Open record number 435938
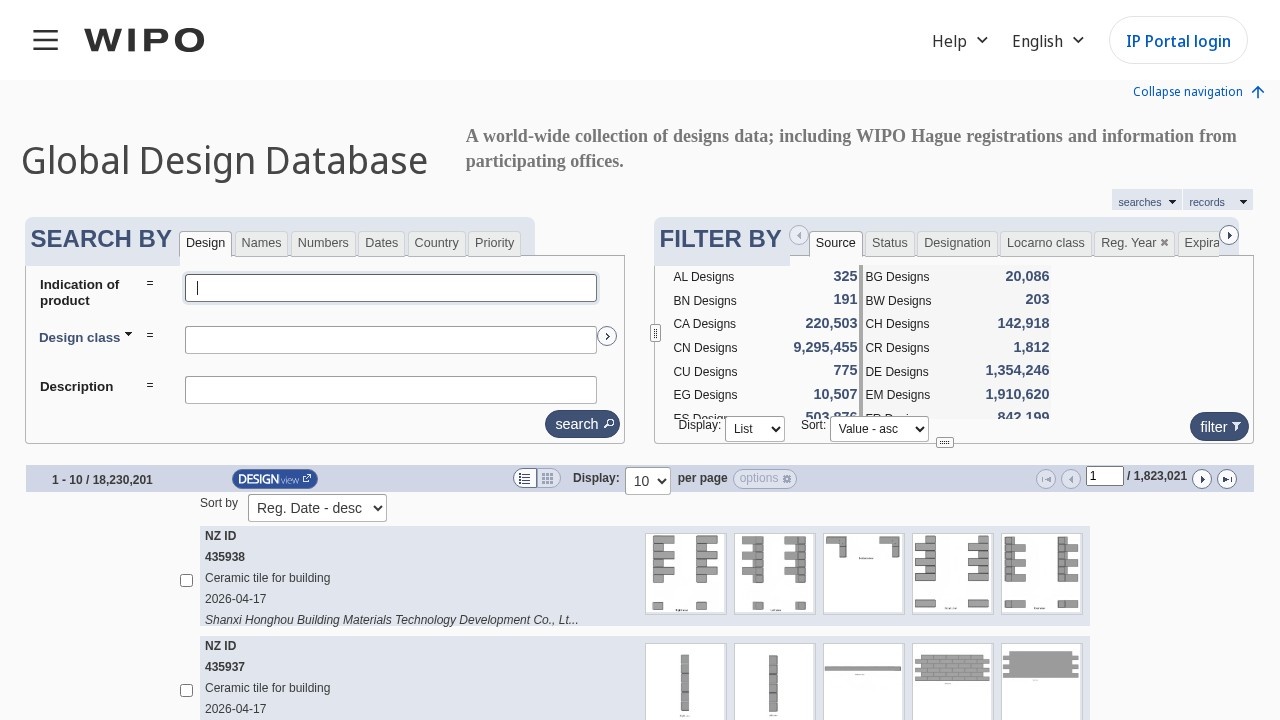Screen dimensions: 1280x720 click(x=225, y=557)
